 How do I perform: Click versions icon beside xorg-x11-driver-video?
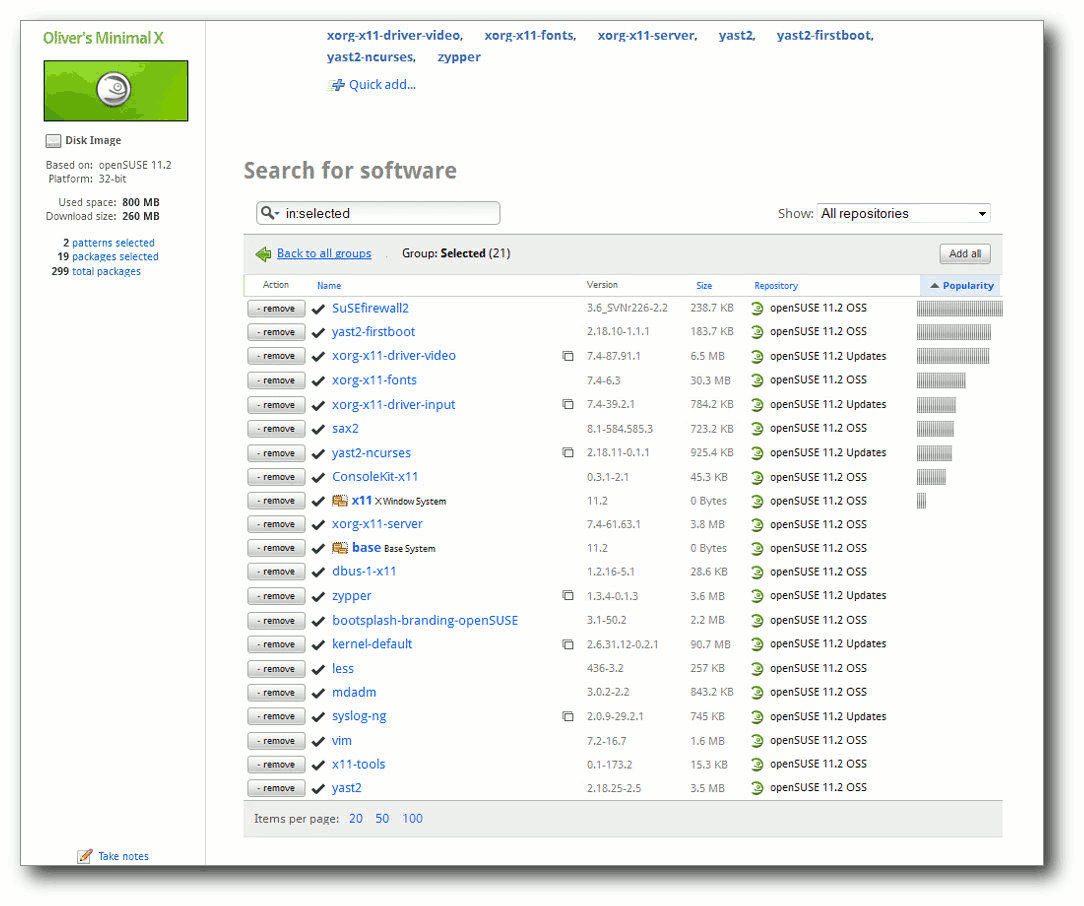click(x=568, y=357)
